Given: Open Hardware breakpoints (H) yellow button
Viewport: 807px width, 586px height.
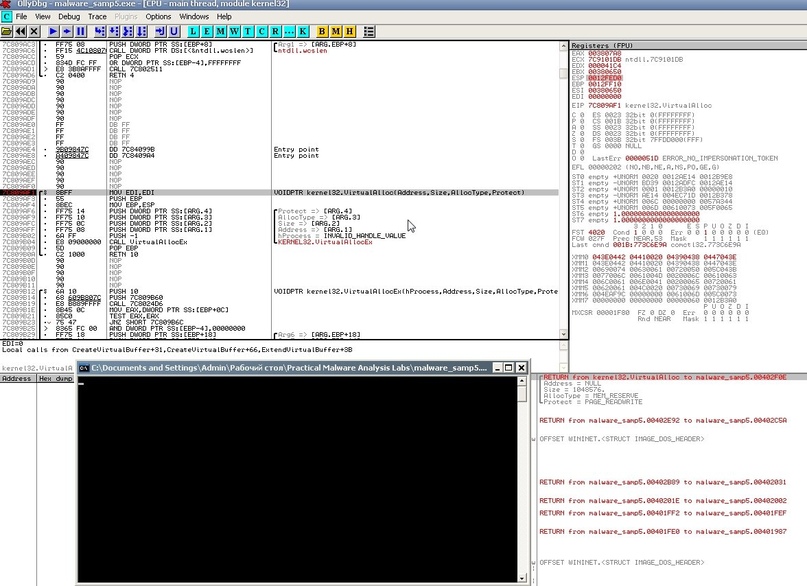Looking at the screenshot, I should (x=350, y=32).
